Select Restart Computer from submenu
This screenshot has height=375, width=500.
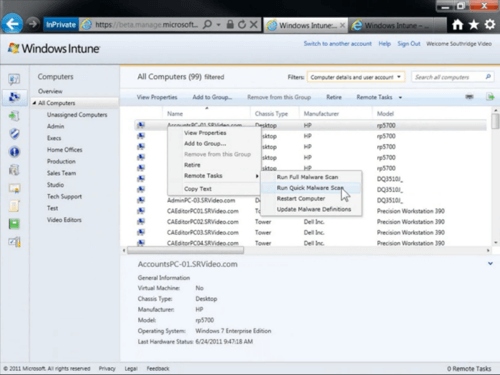pyautogui.click(x=301, y=198)
